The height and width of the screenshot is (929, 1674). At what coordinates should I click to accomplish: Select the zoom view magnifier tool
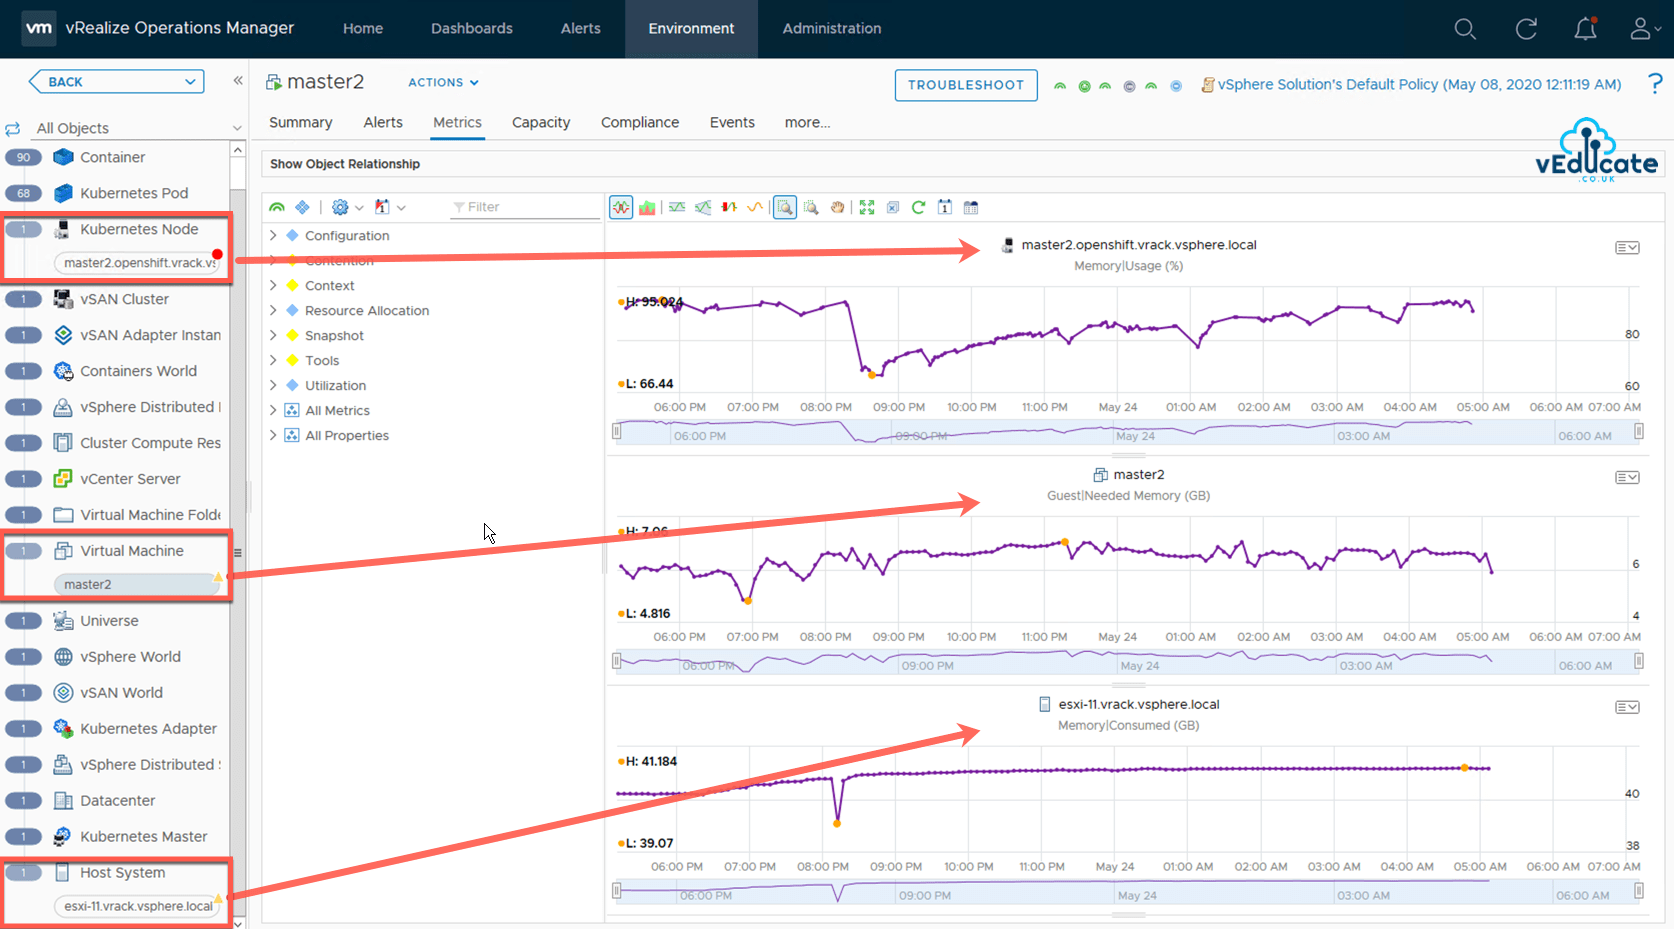(785, 207)
